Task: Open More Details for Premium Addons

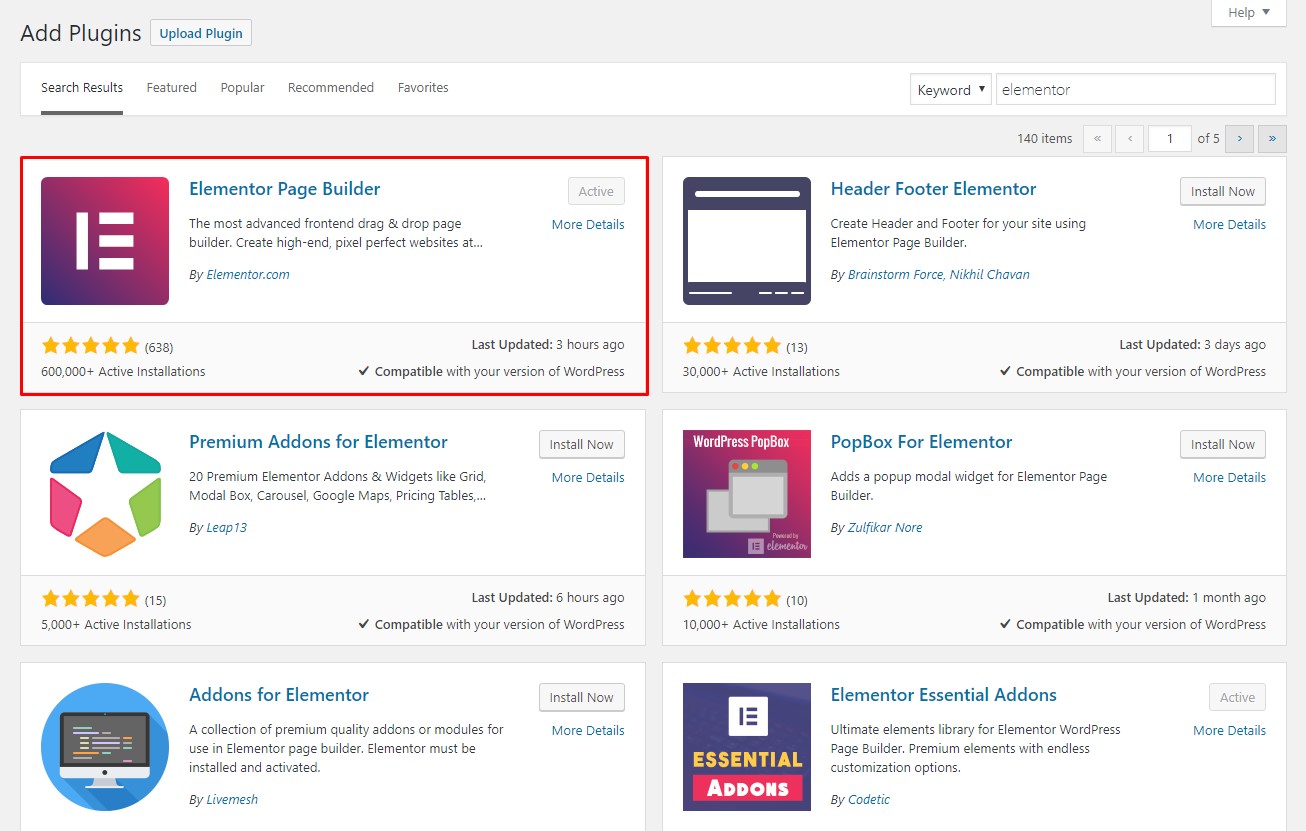Action: (587, 477)
